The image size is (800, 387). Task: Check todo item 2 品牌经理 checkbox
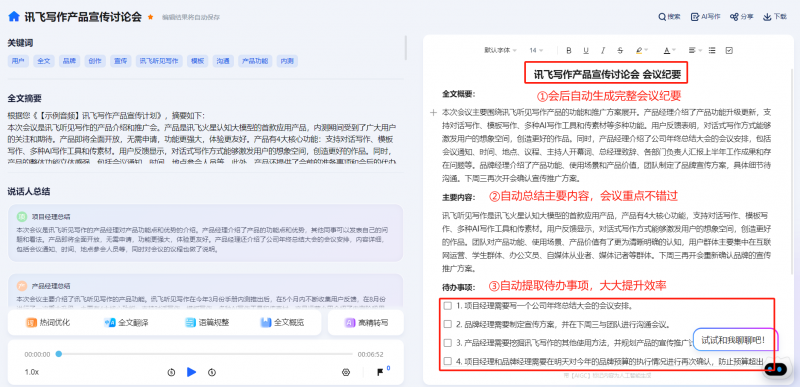[x=447, y=324]
